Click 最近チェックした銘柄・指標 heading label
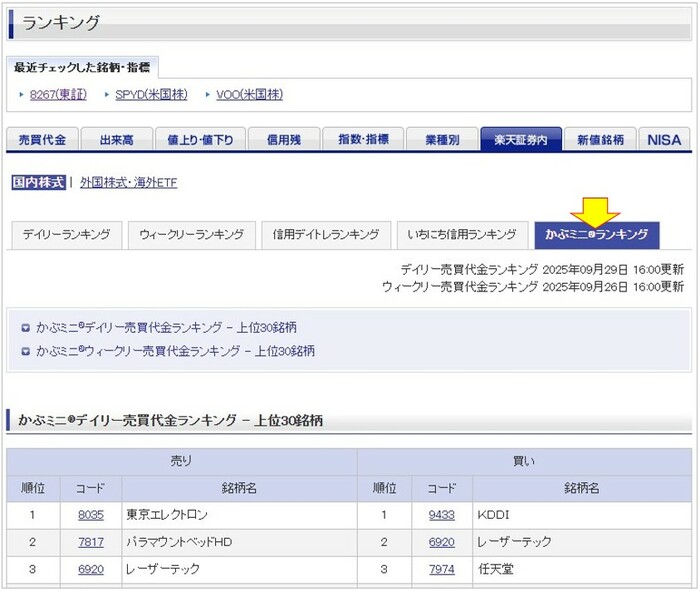The width and height of the screenshot is (700, 591). pos(82,67)
